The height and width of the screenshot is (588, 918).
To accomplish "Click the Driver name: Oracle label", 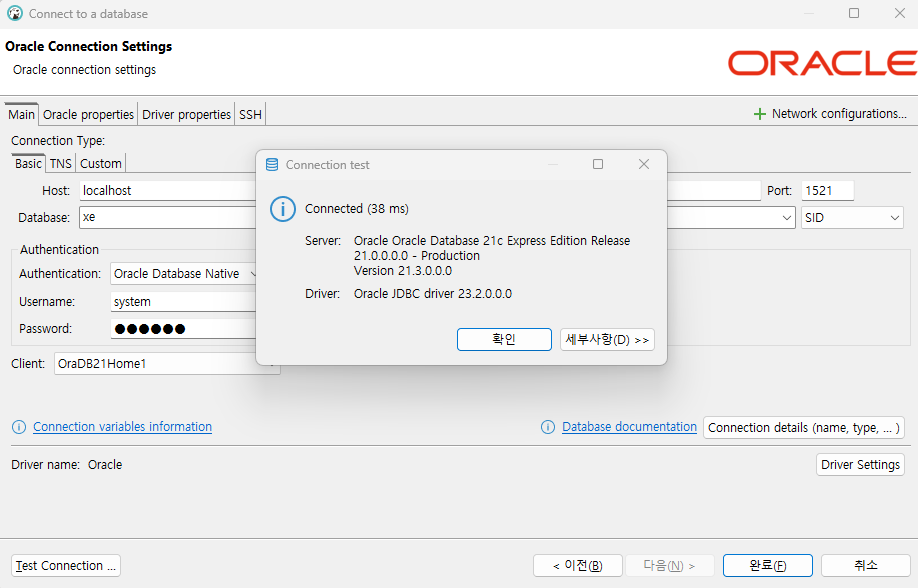I will (x=67, y=464).
